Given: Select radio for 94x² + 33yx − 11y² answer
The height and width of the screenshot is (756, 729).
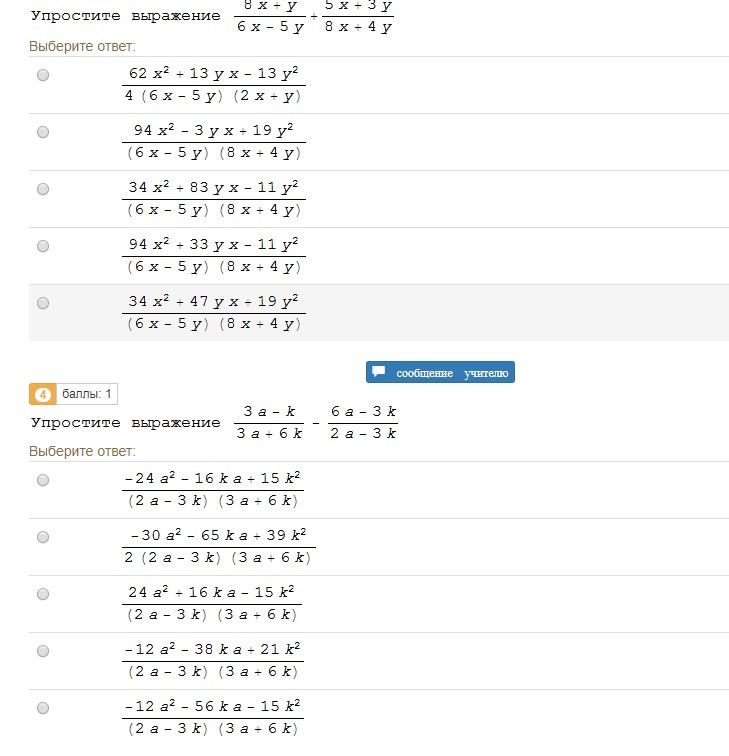Looking at the screenshot, I should tap(43, 246).
